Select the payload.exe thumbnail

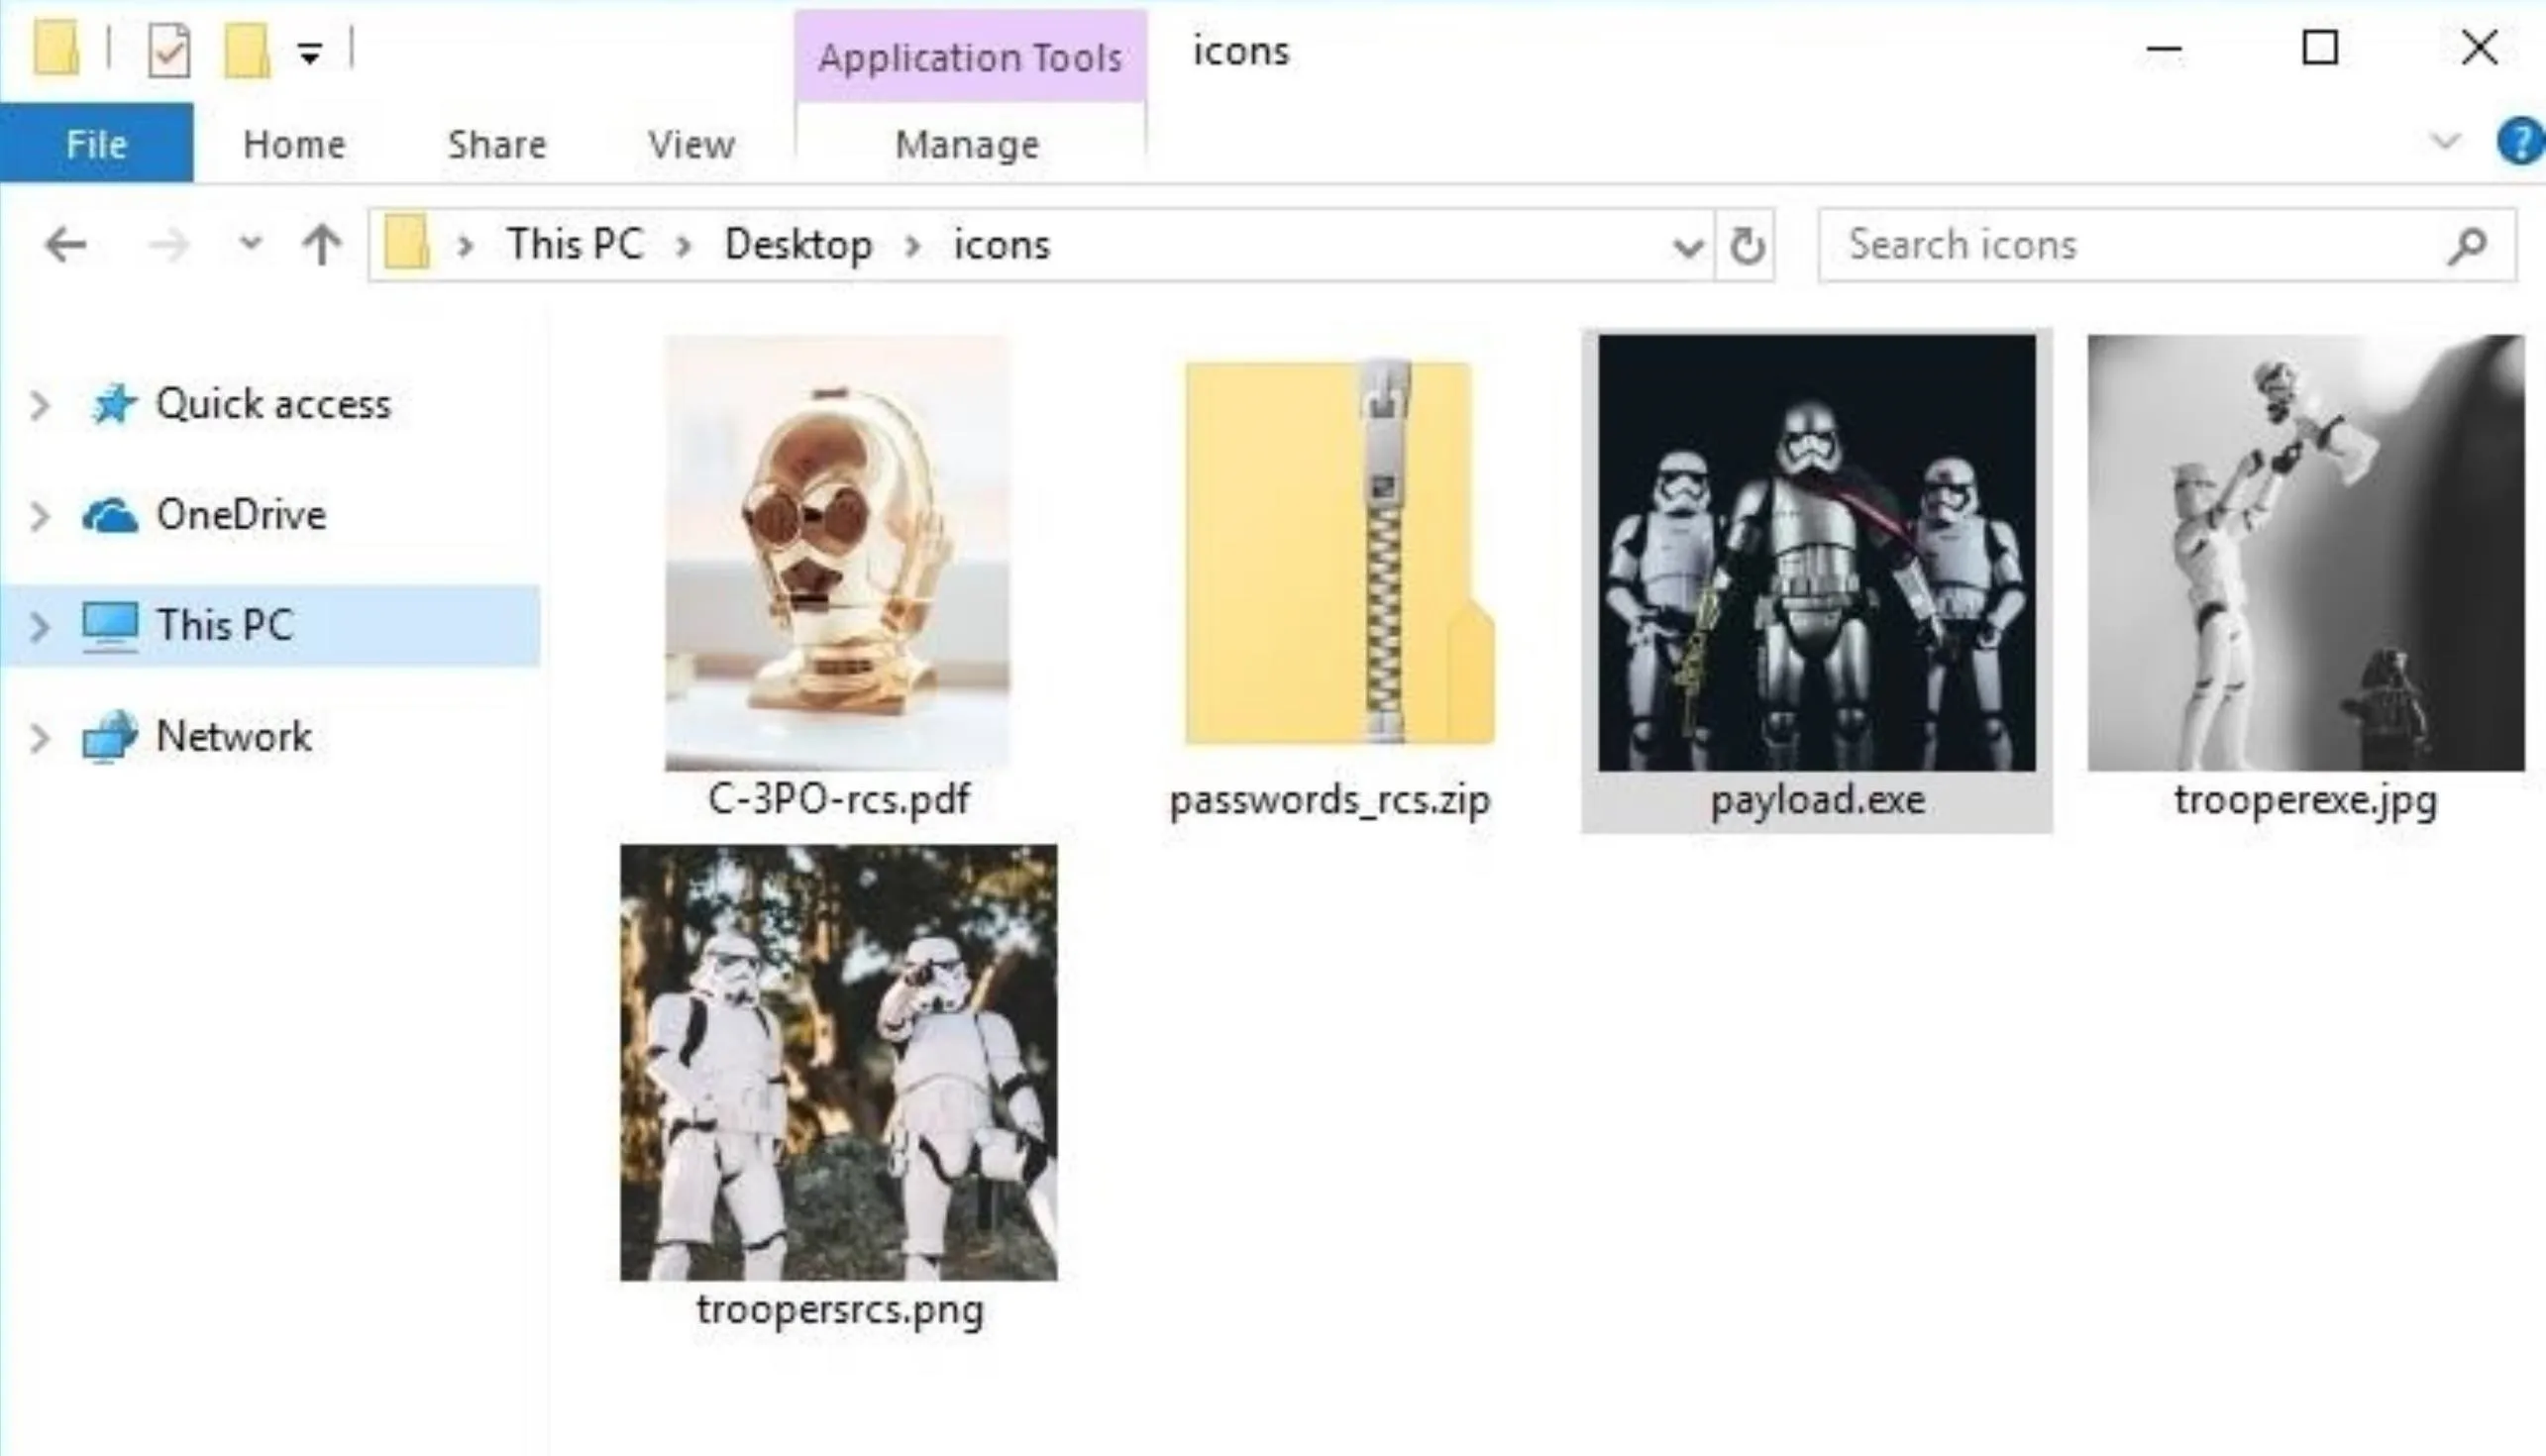point(1817,553)
